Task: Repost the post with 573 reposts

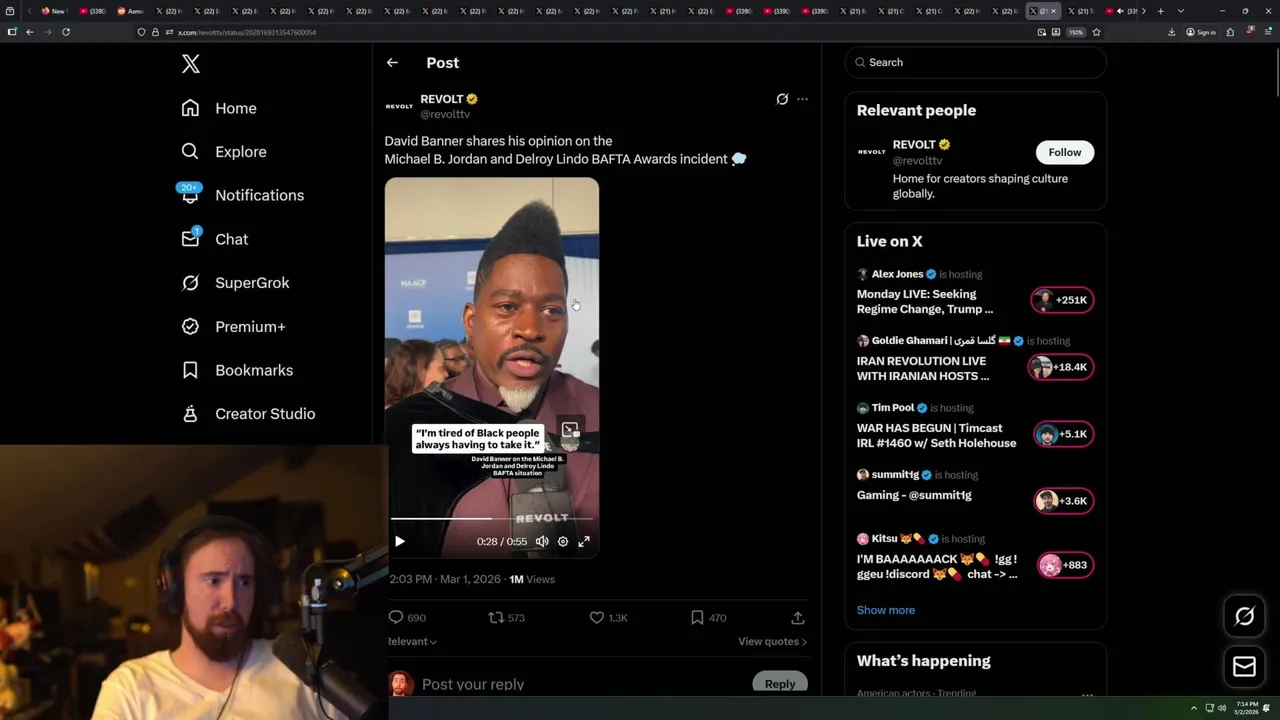Action: (506, 618)
